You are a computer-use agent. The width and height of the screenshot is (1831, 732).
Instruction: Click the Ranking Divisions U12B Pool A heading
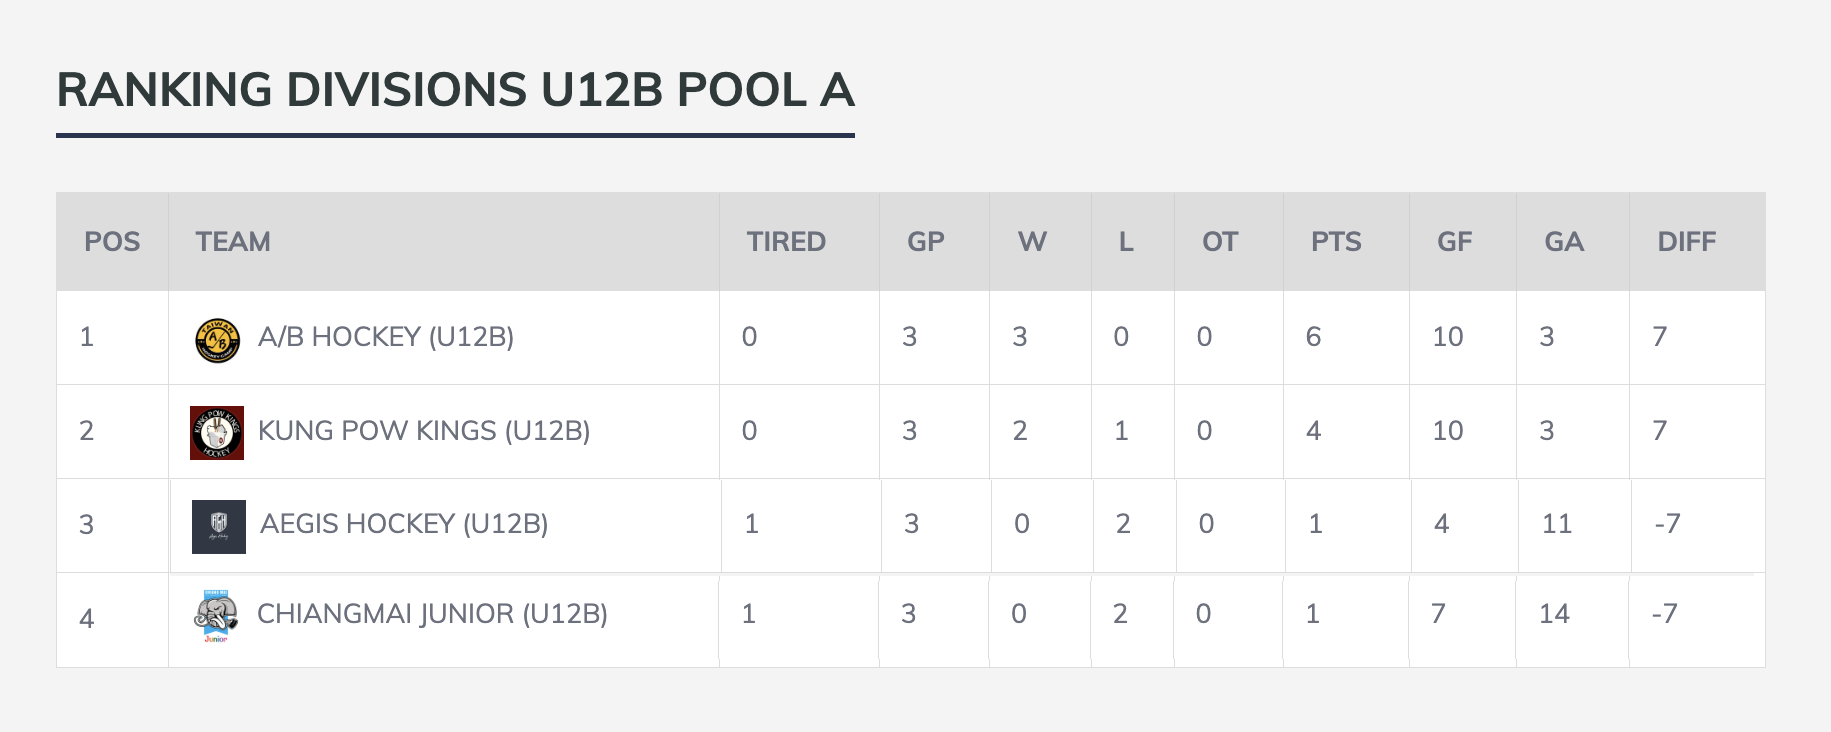455,90
